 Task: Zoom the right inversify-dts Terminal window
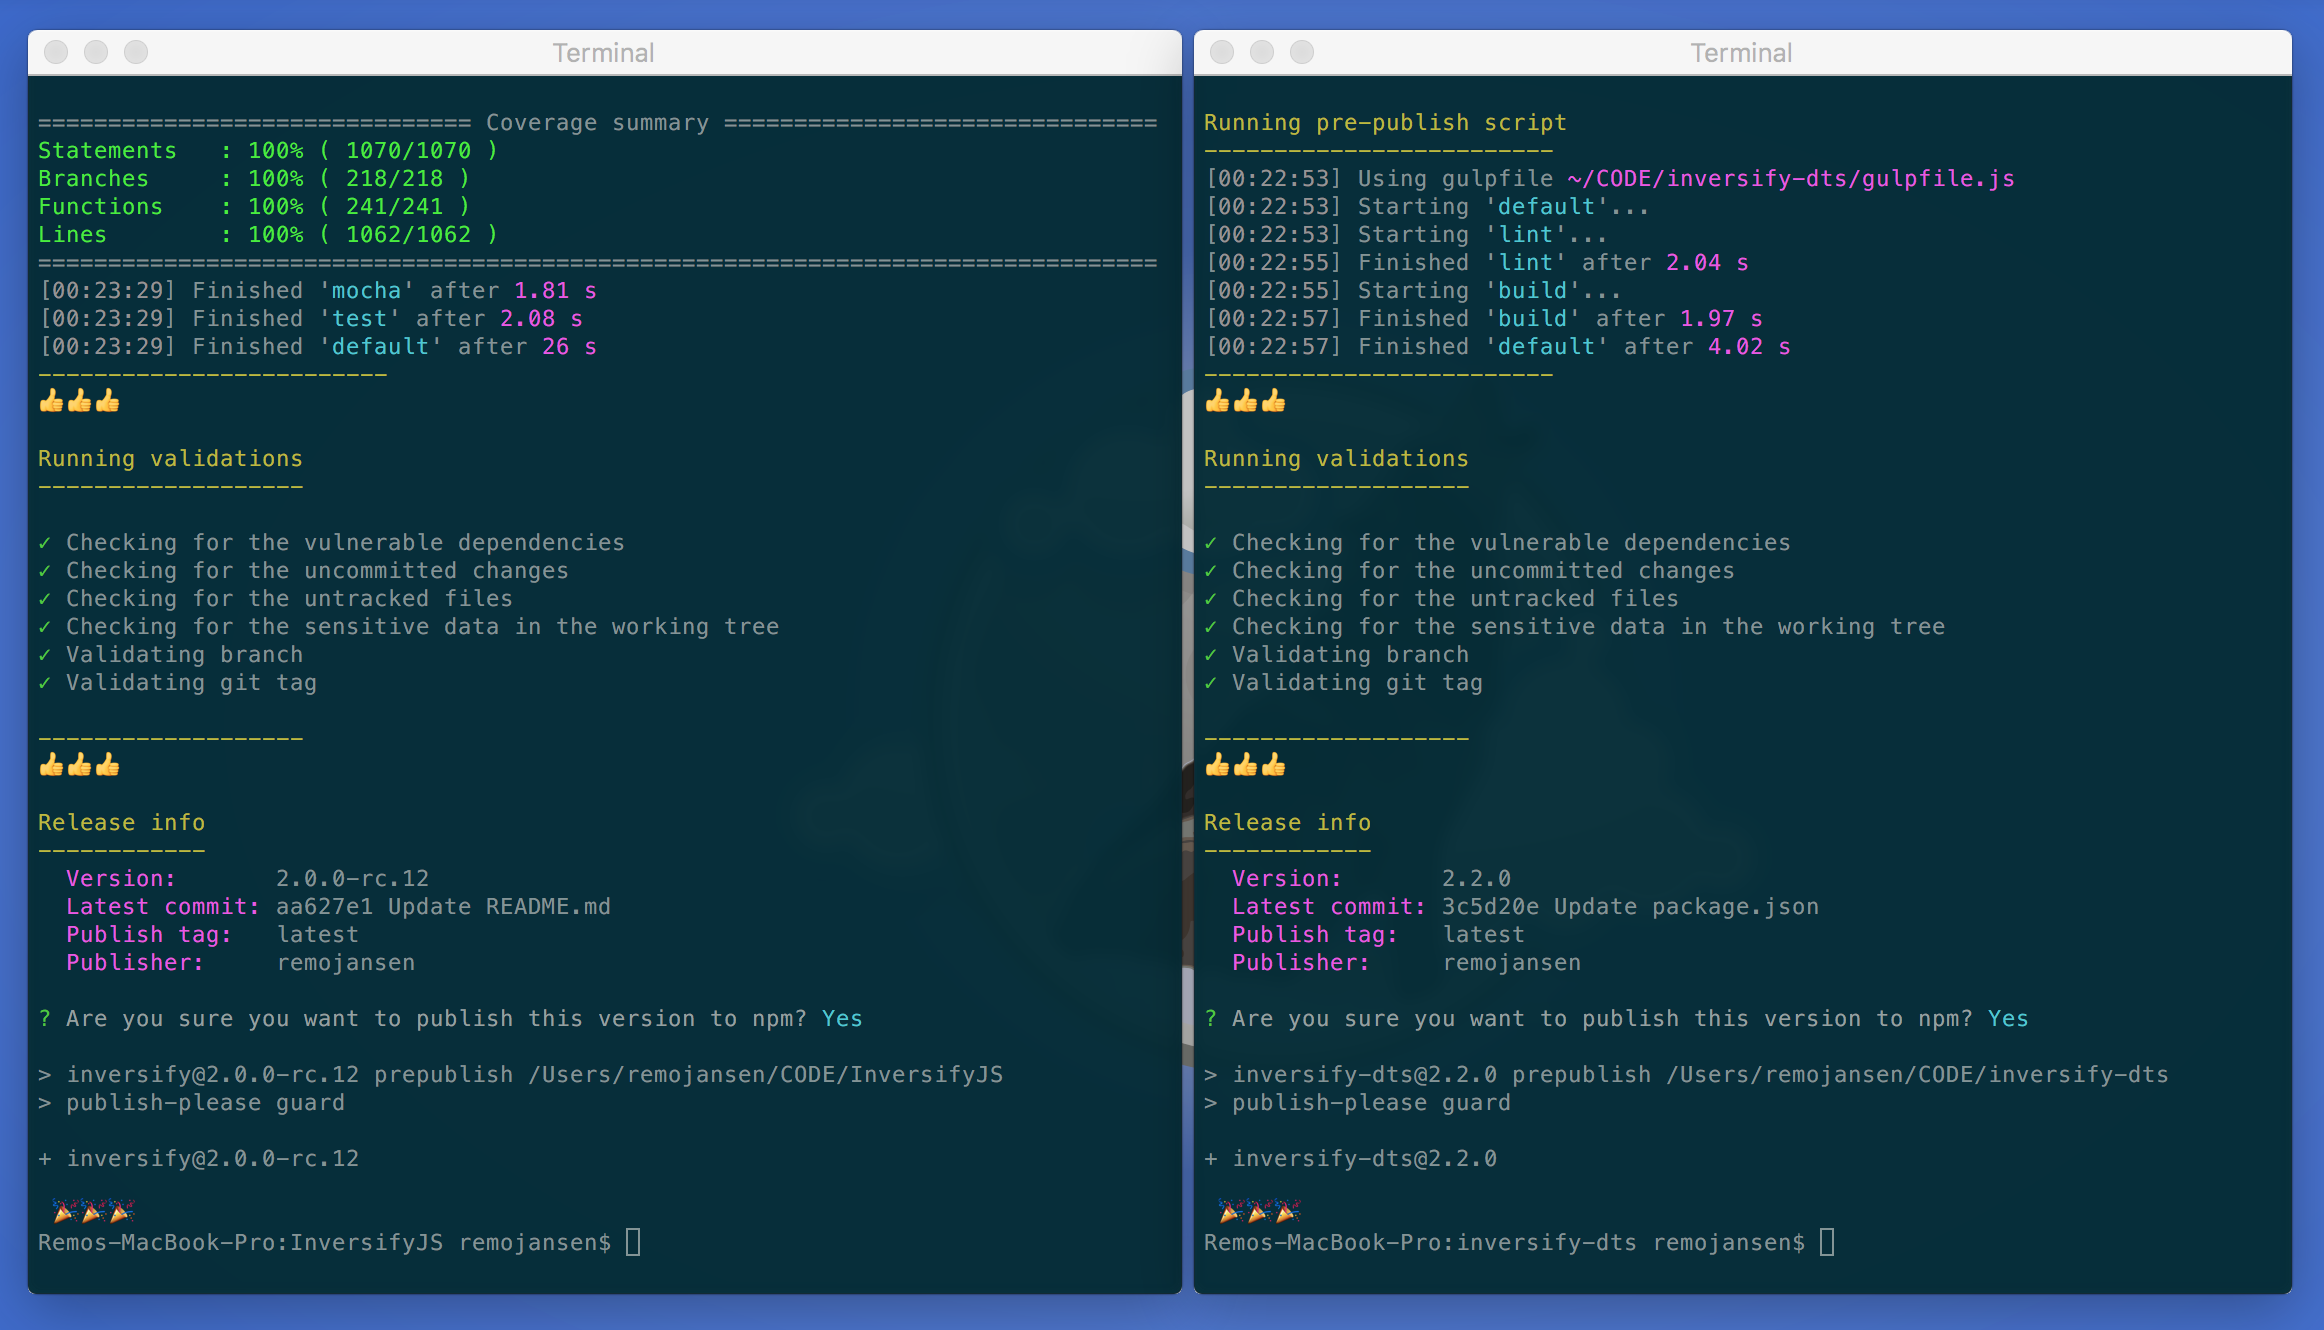(x=1302, y=52)
